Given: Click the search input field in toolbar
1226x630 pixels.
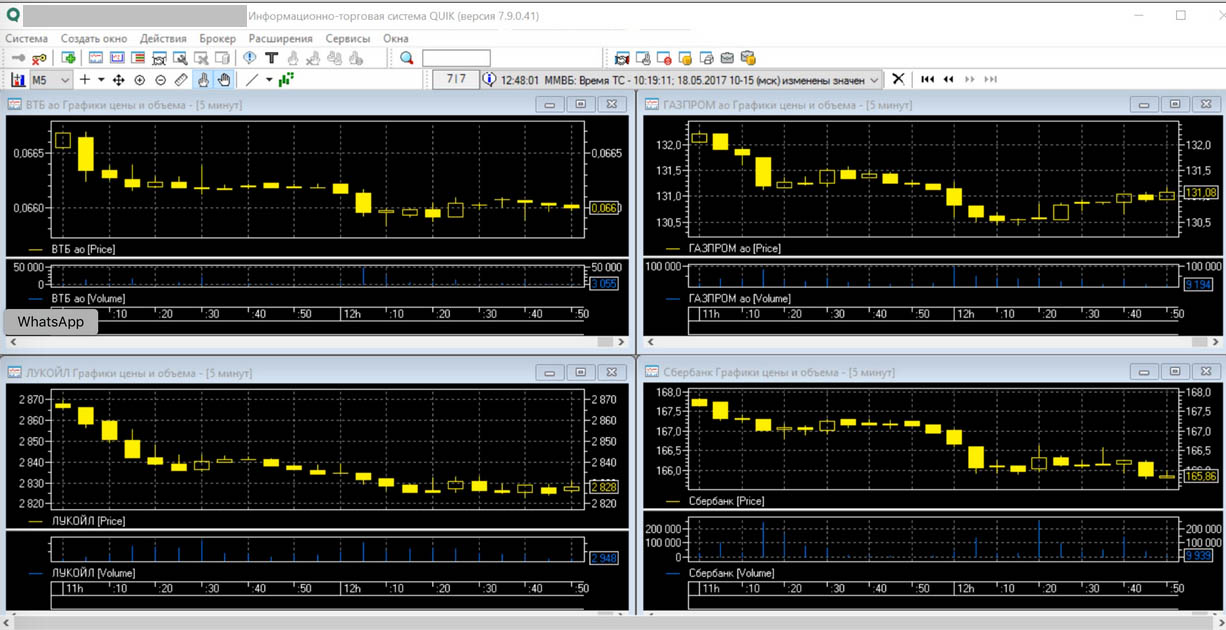Looking at the screenshot, I should pyautogui.click(x=456, y=58).
